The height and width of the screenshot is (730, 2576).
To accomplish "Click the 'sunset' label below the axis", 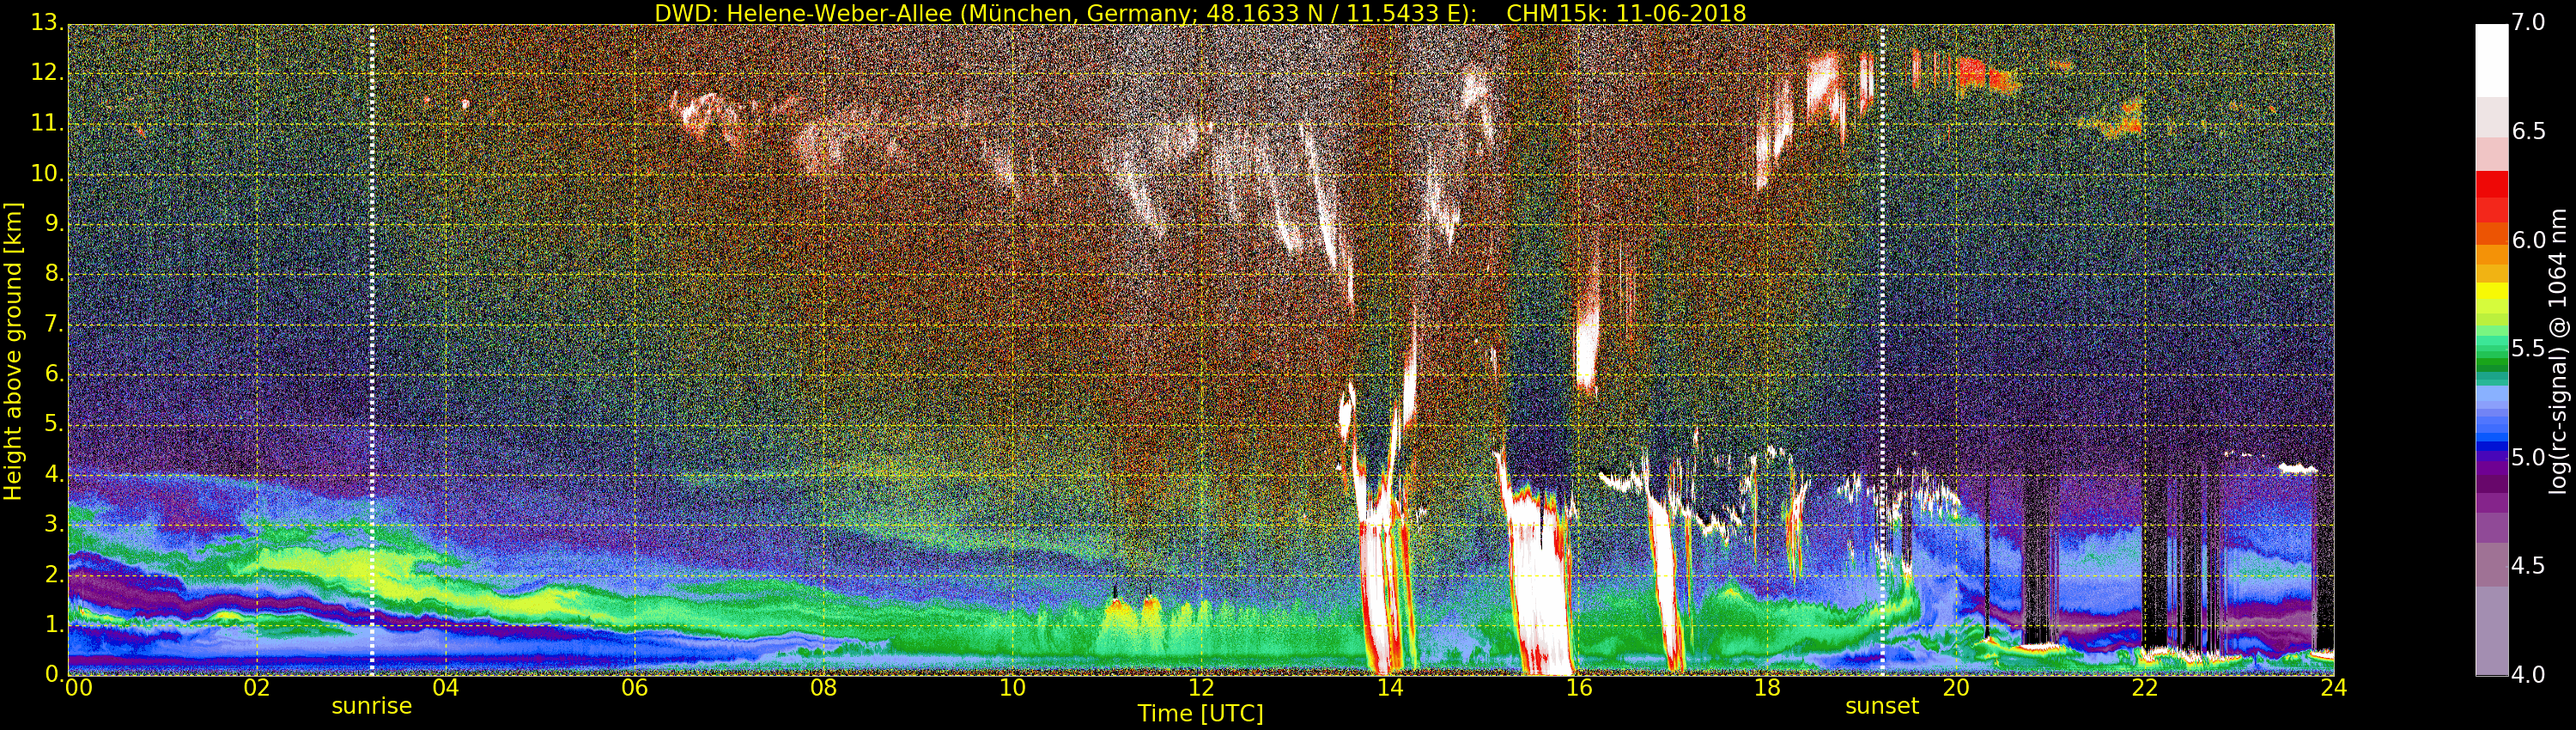I will click(x=1882, y=706).
